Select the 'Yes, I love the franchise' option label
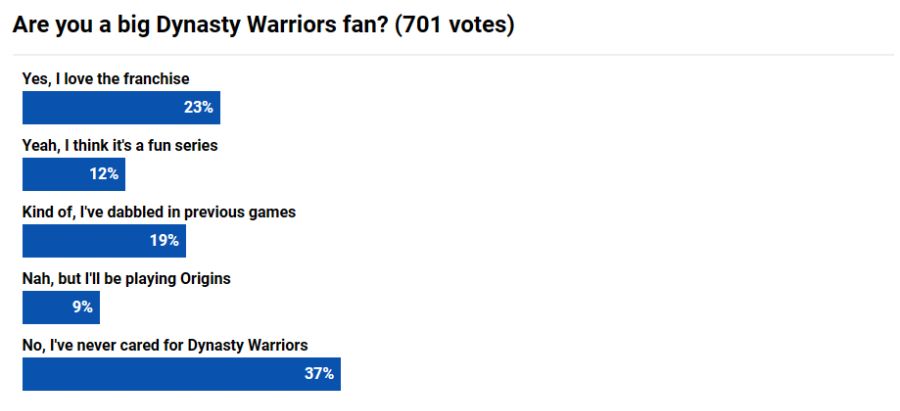Screen dimensions: 900x411 point(106,79)
